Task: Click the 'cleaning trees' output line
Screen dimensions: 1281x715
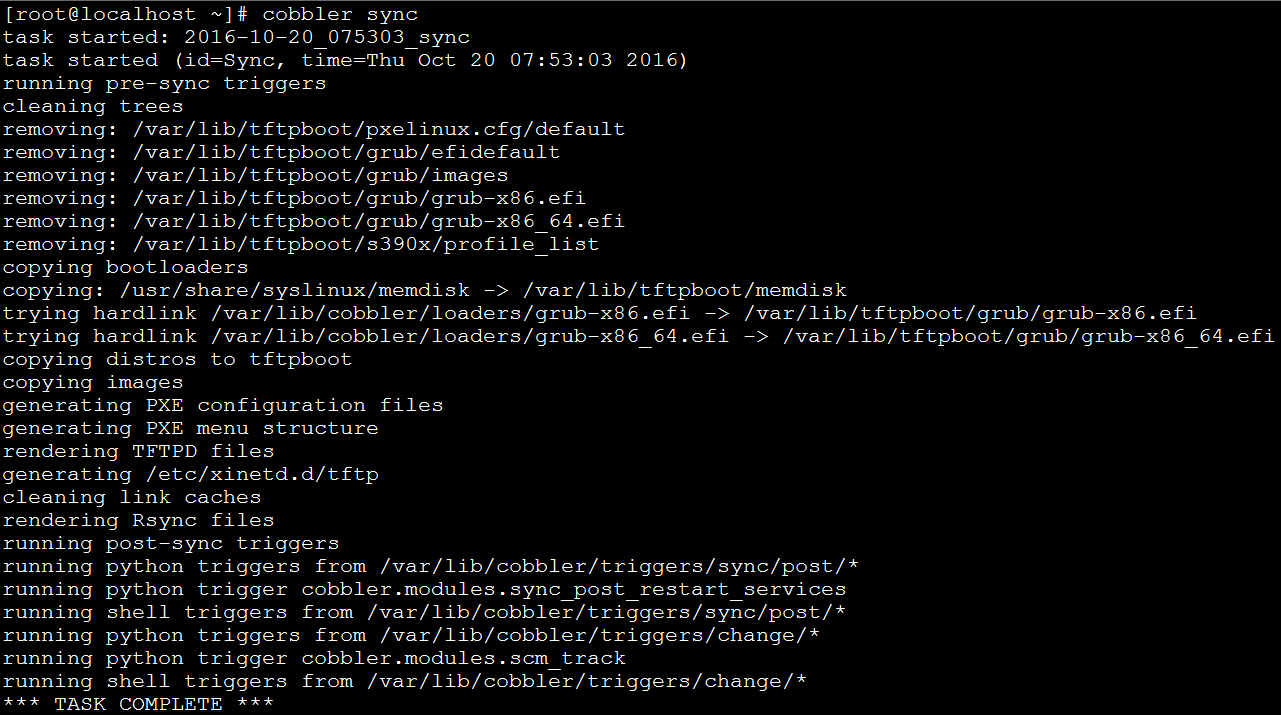Action: [x=93, y=106]
